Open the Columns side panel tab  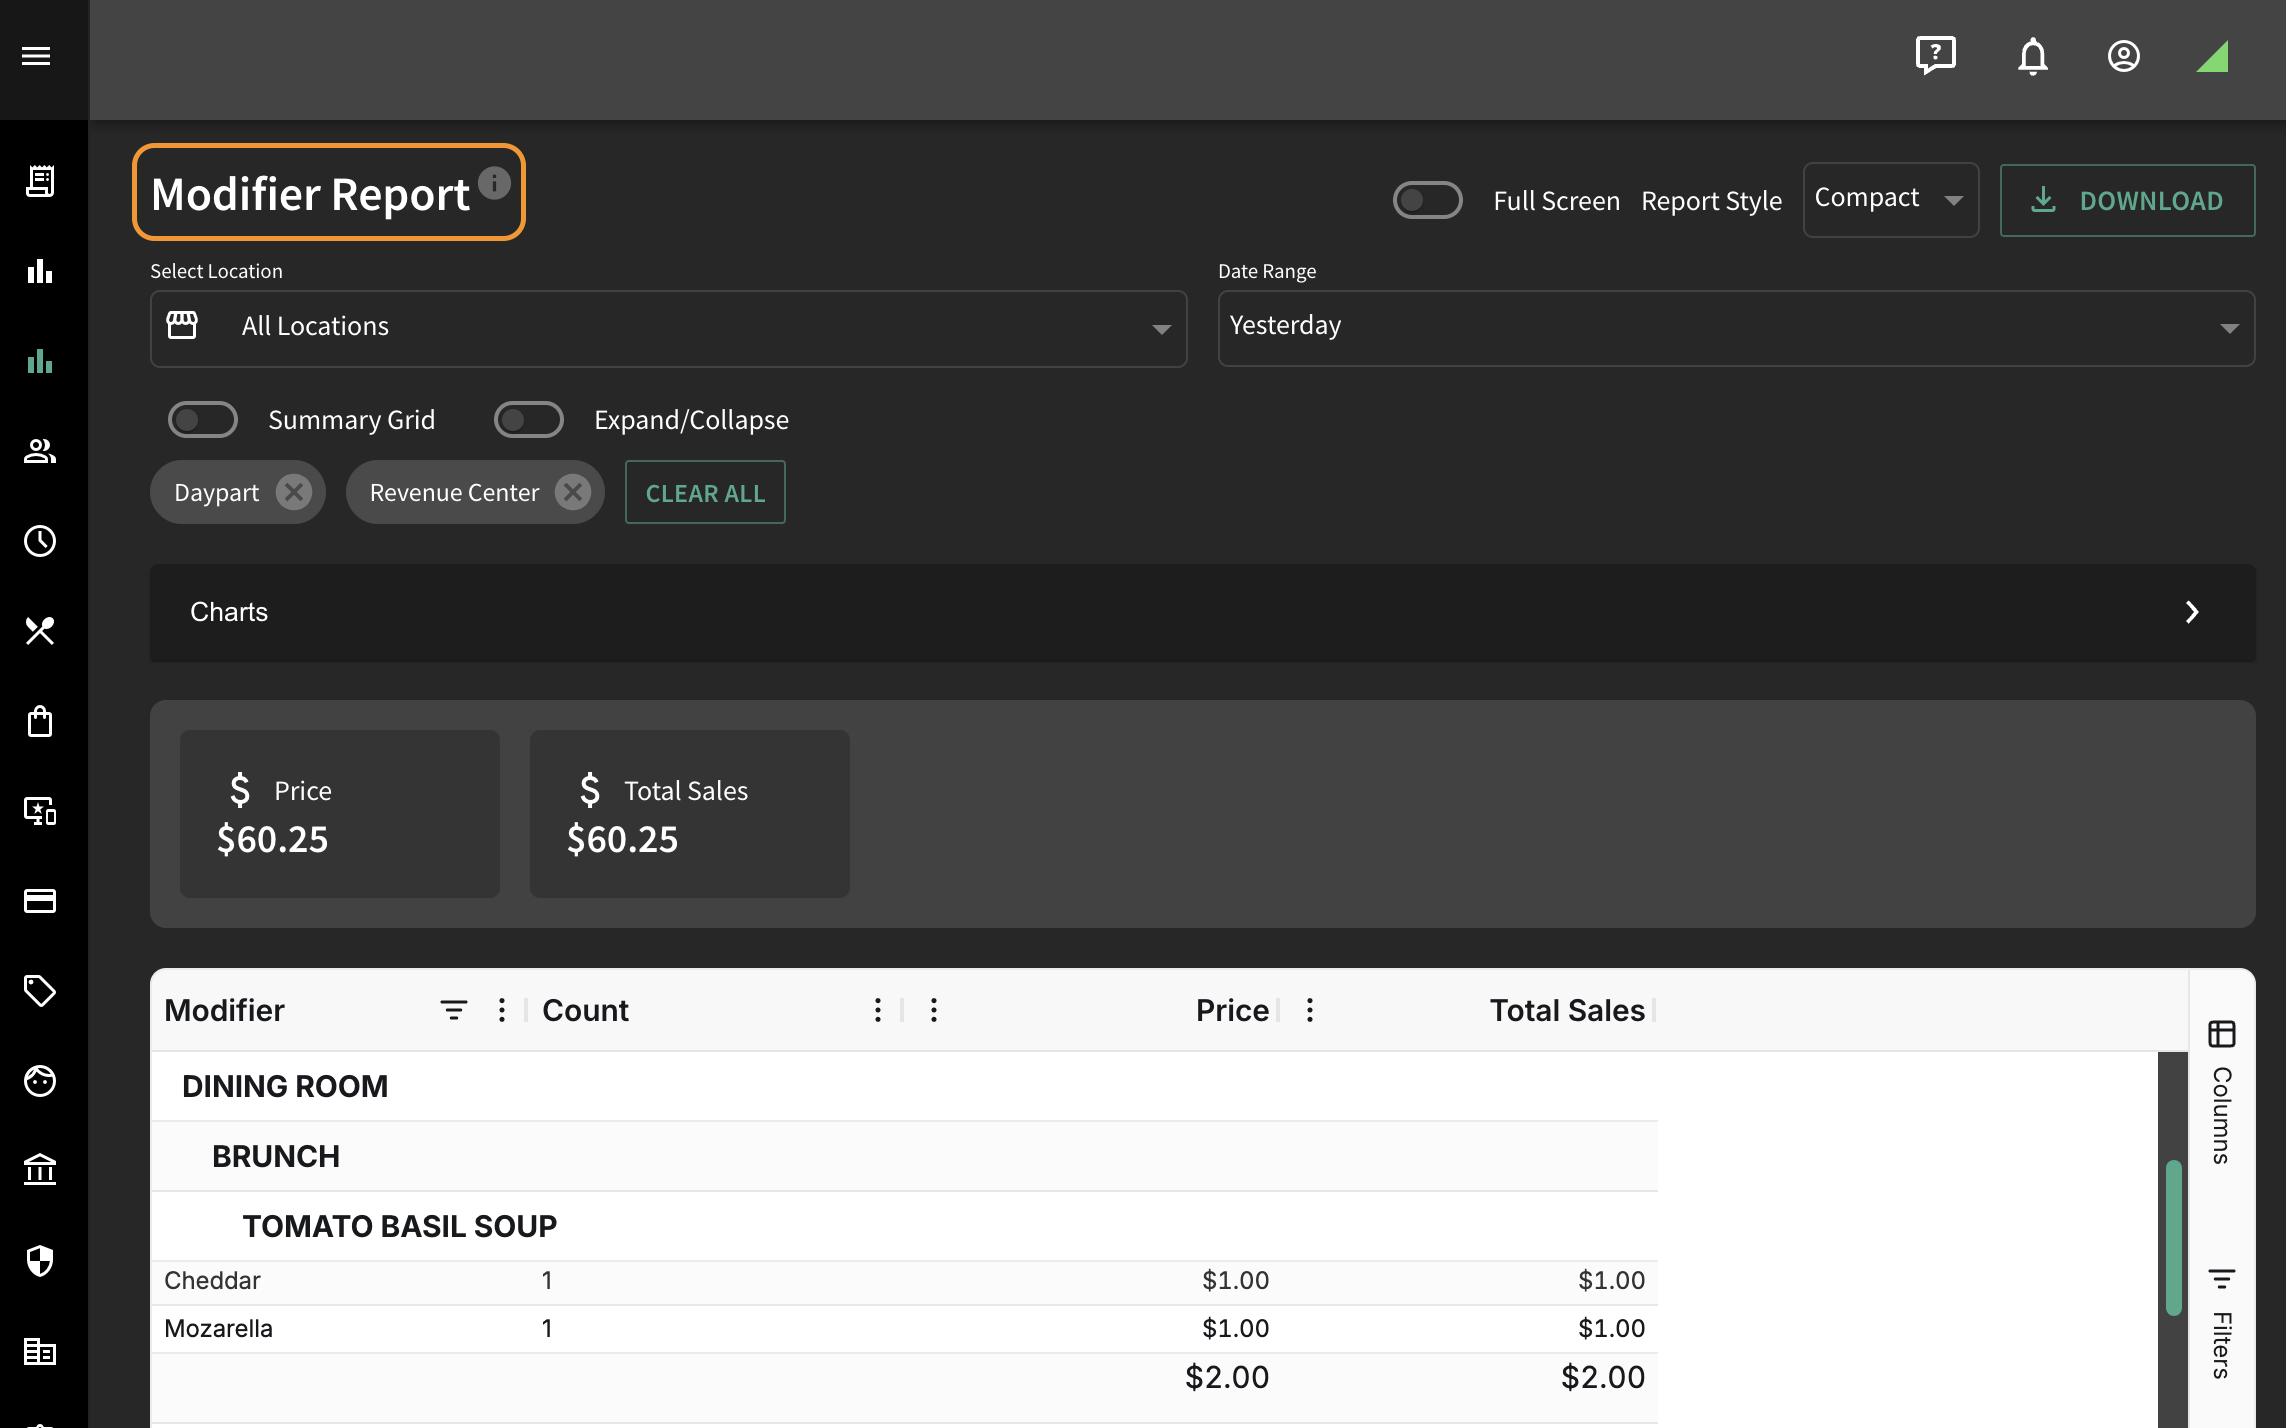[x=2222, y=1091]
